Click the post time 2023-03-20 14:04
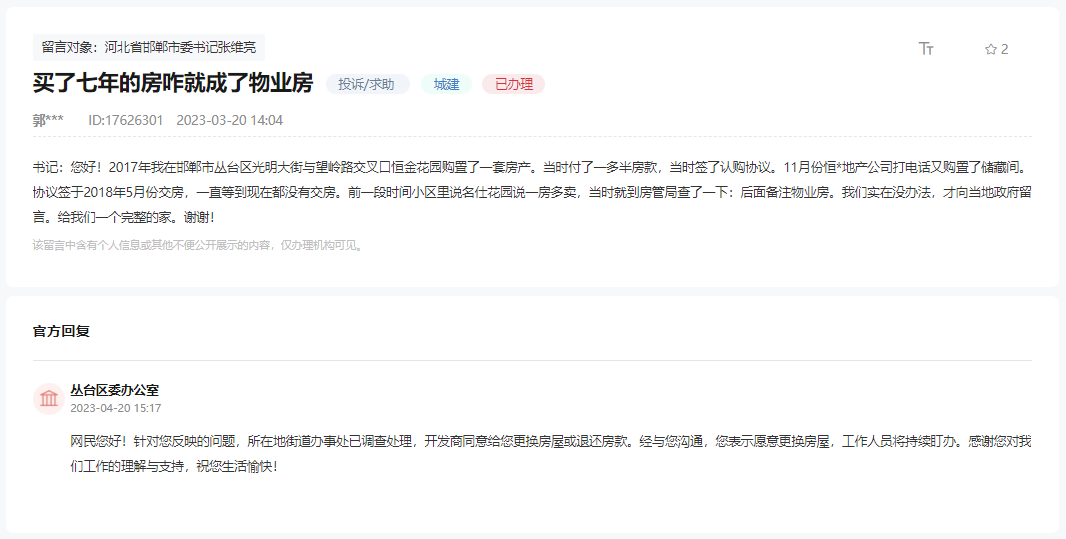 [230, 120]
